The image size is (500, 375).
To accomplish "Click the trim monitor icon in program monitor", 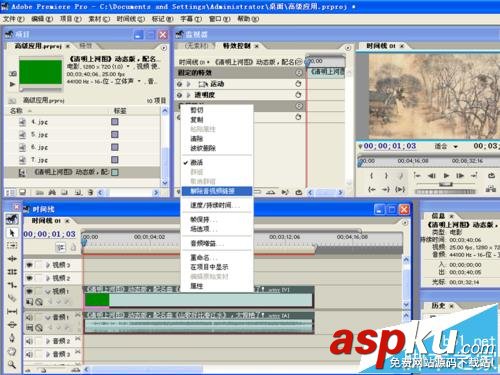I will (490, 189).
